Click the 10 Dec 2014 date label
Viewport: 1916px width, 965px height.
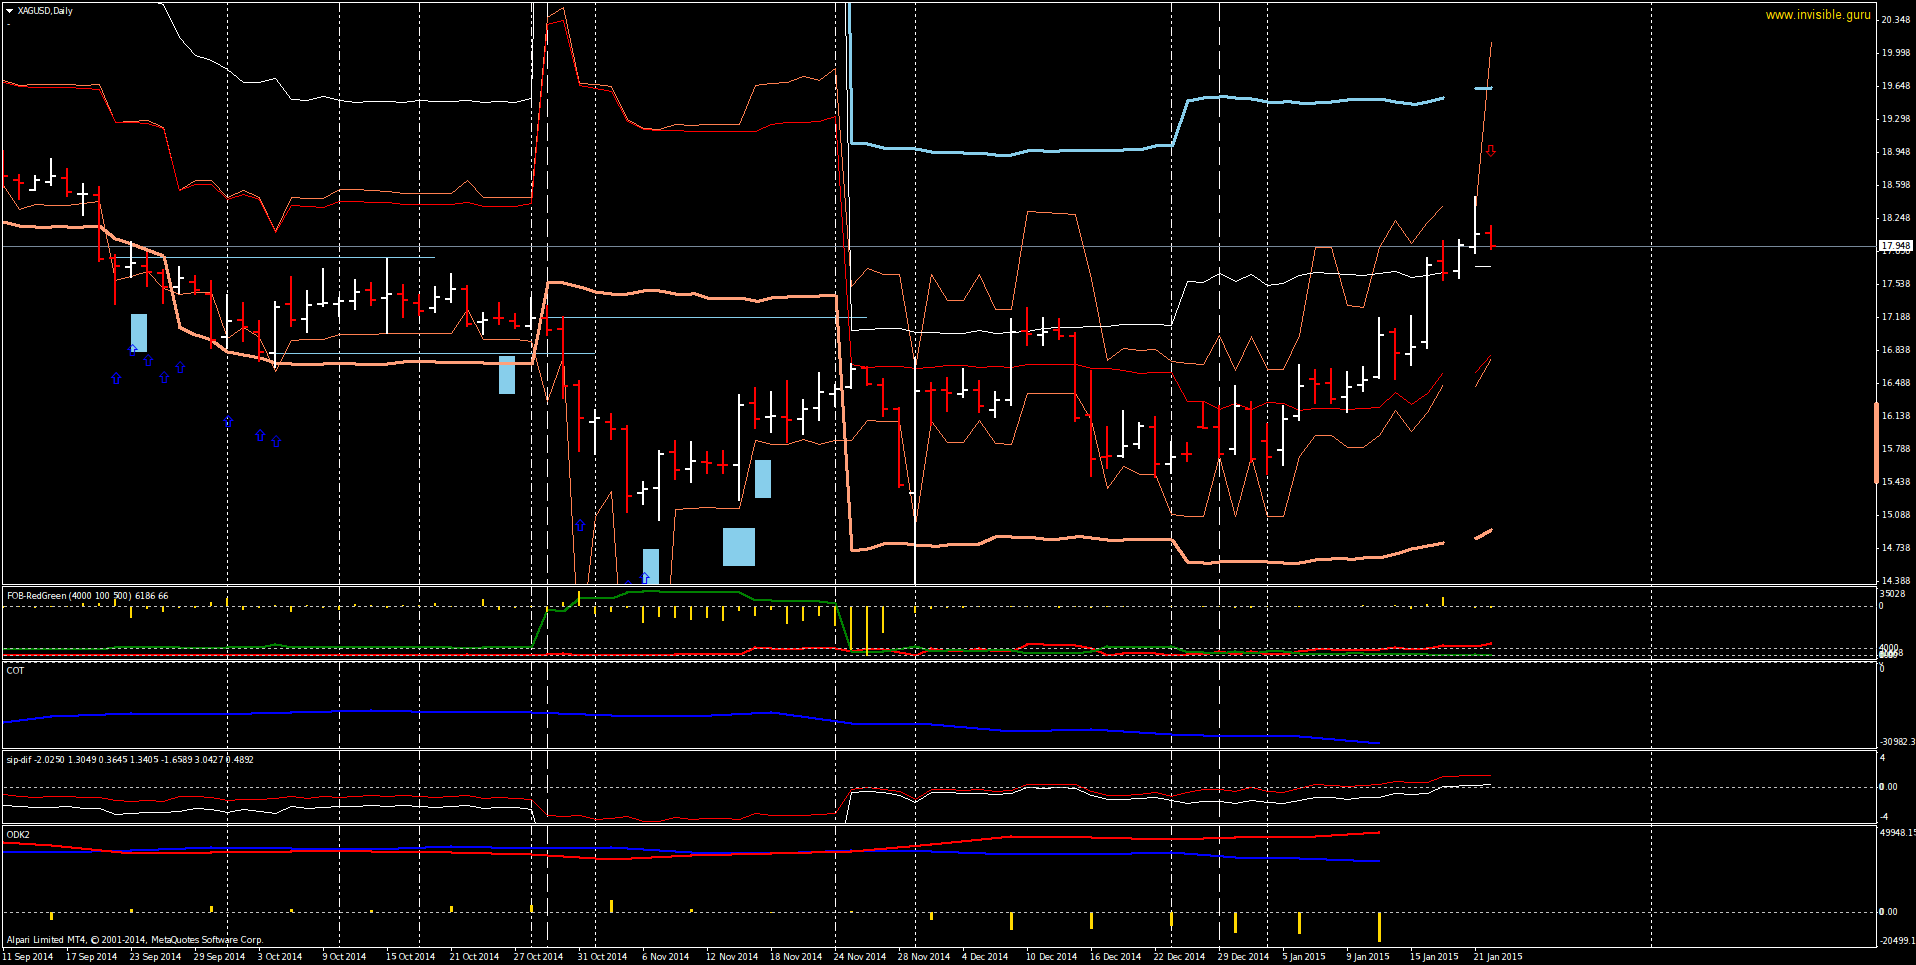[1052, 957]
